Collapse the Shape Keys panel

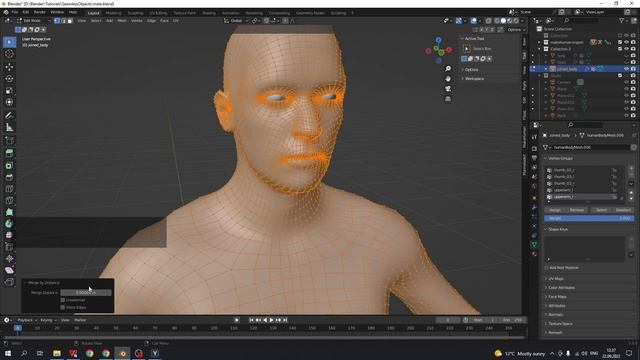pos(557,229)
